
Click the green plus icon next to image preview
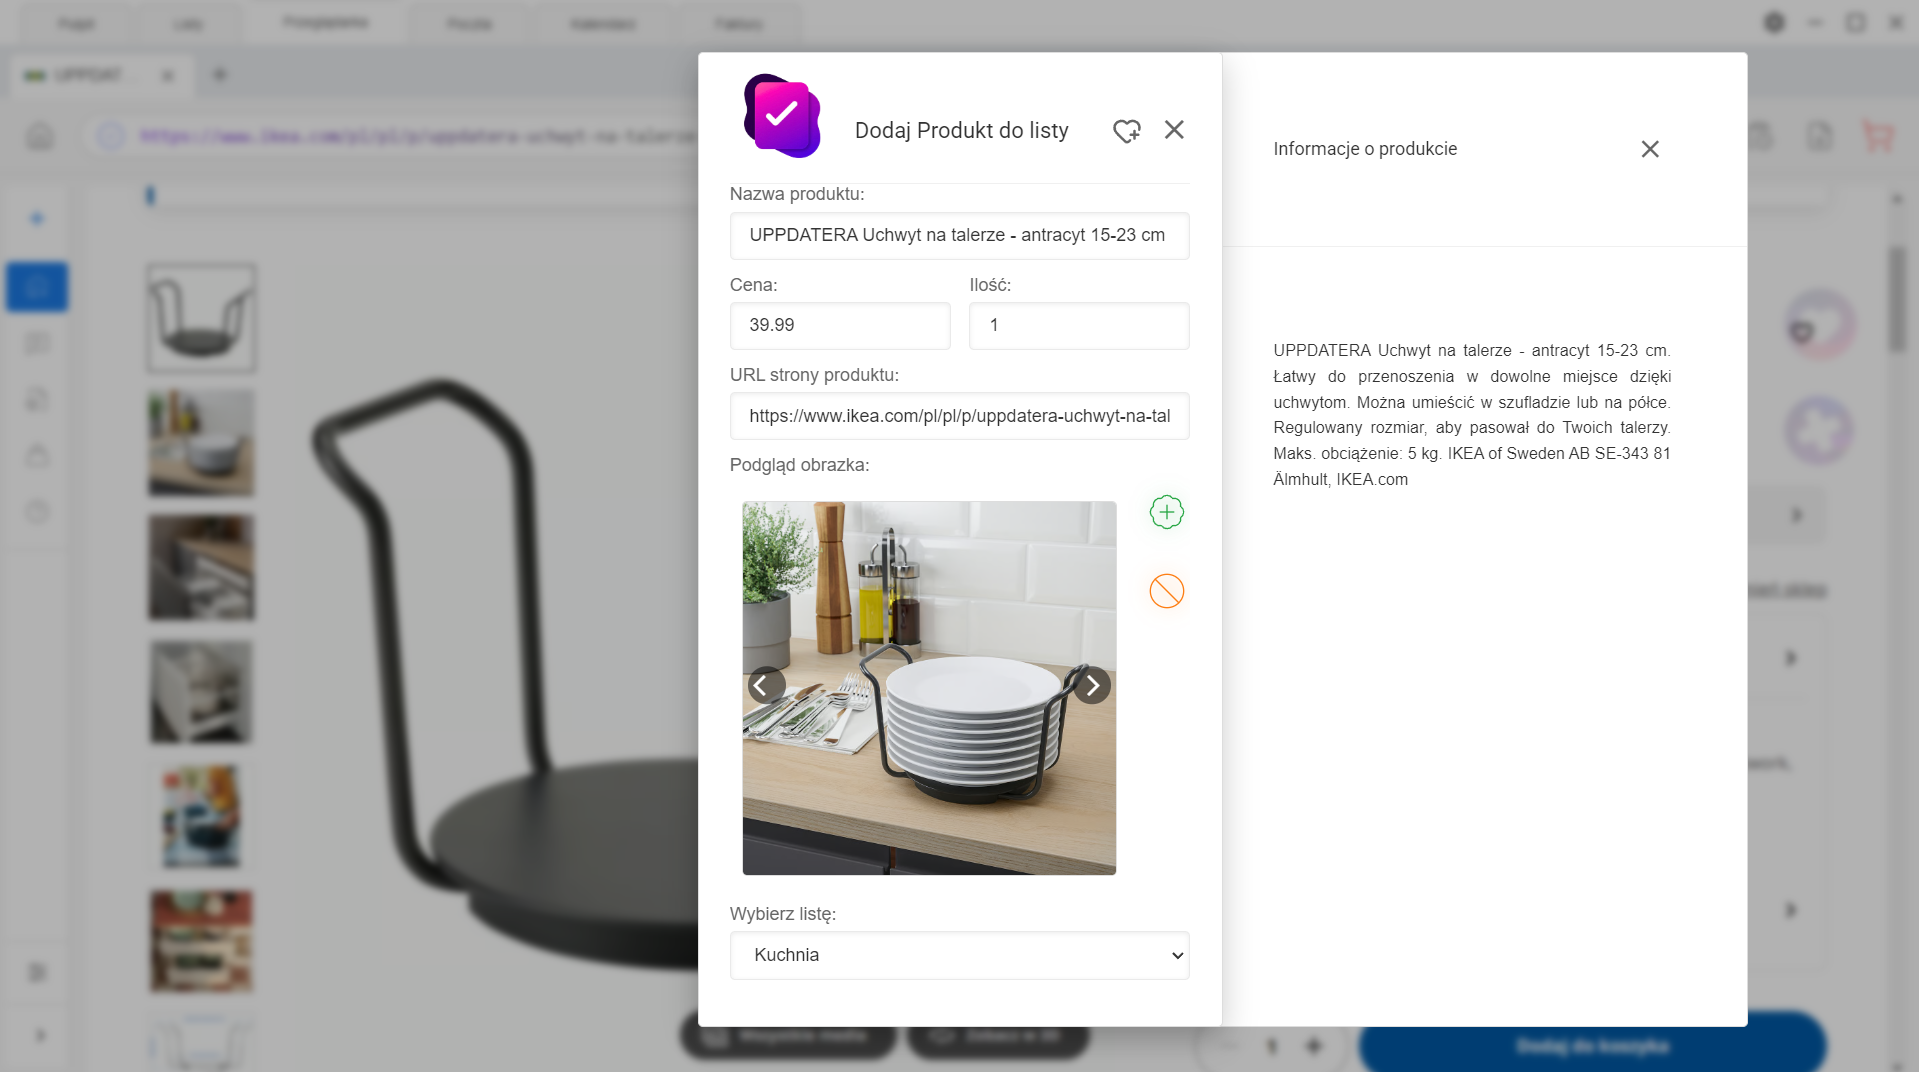click(1166, 512)
